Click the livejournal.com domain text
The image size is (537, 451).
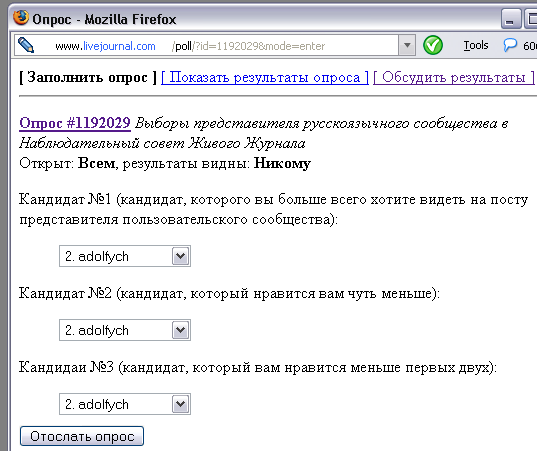click(119, 46)
